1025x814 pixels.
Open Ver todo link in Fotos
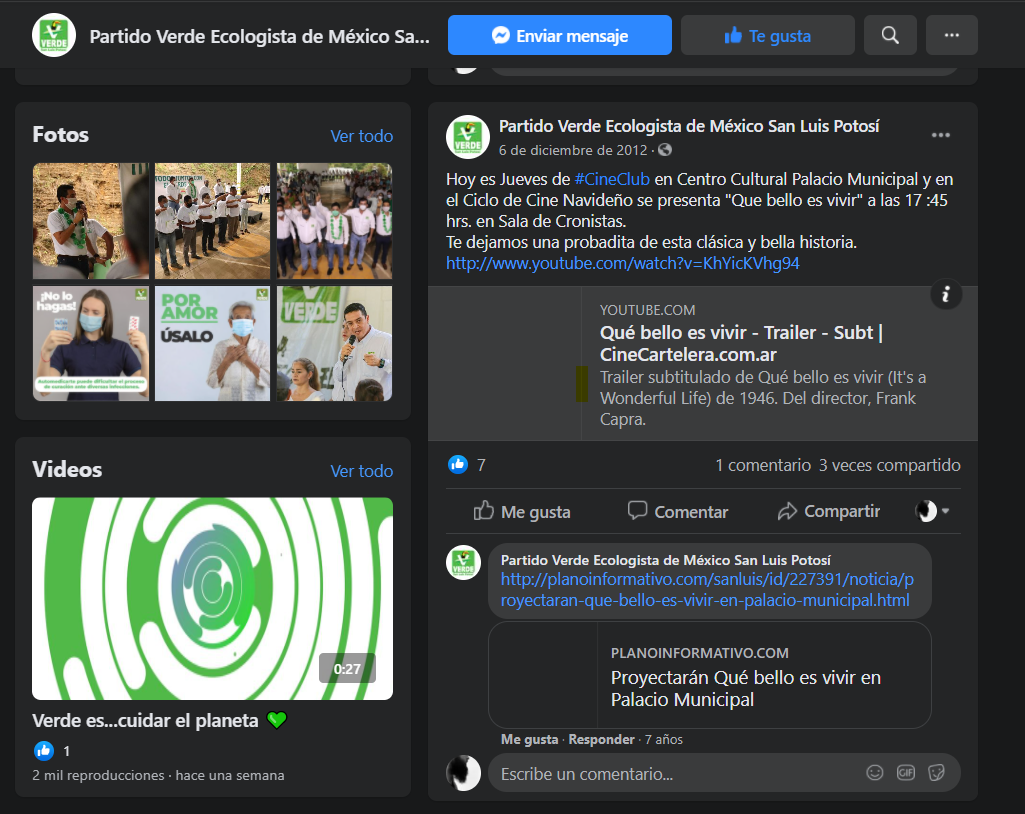point(361,136)
